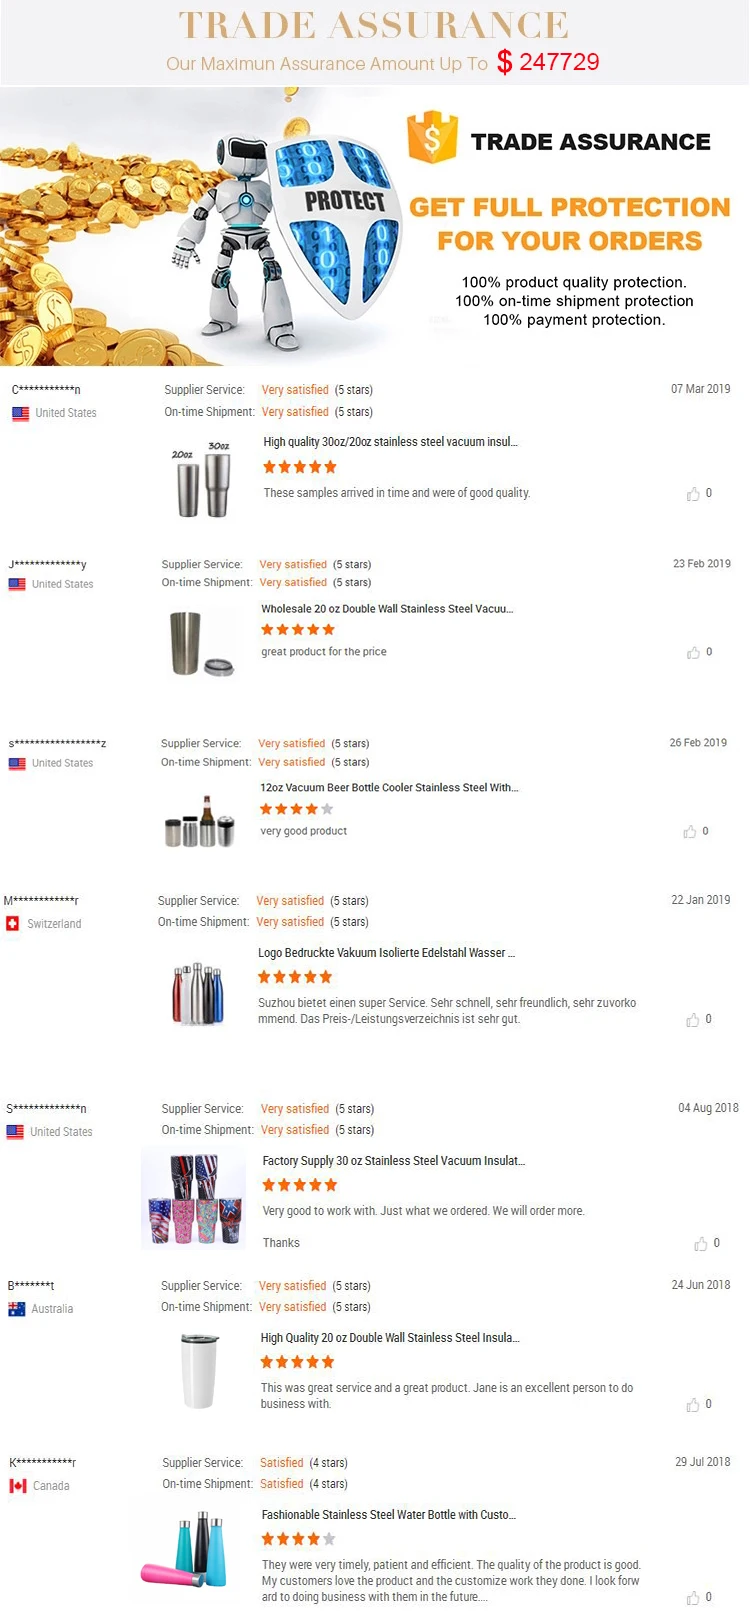Like the Australia reviewer's 24 Jun 2018 review

[x=692, y=1405]
